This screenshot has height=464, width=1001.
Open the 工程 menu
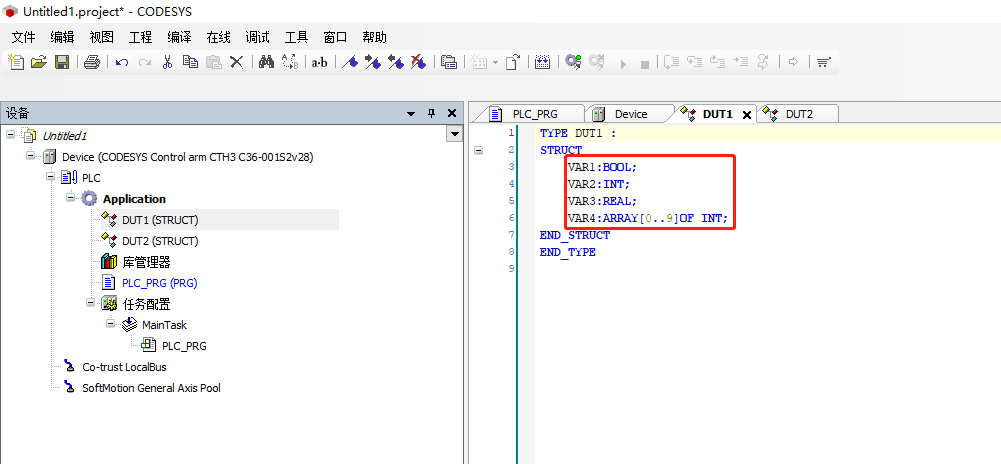140,37
